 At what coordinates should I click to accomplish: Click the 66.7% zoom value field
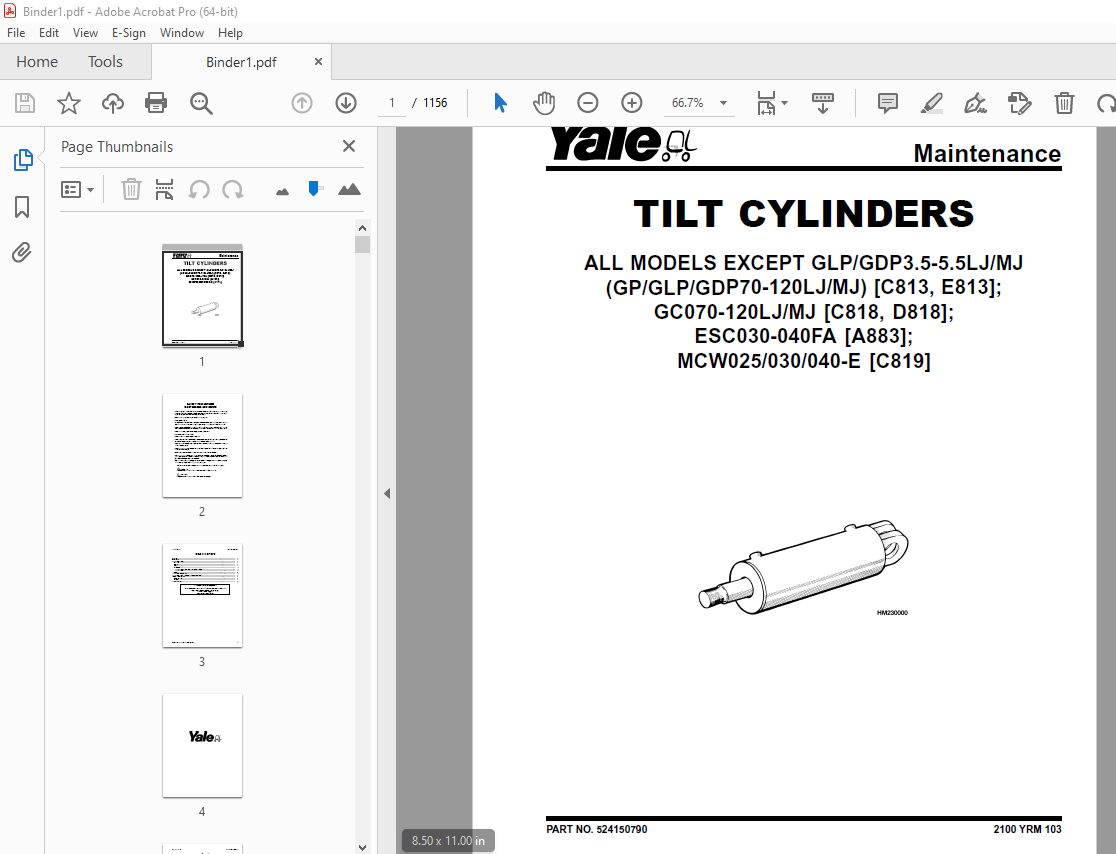(688, 103)
